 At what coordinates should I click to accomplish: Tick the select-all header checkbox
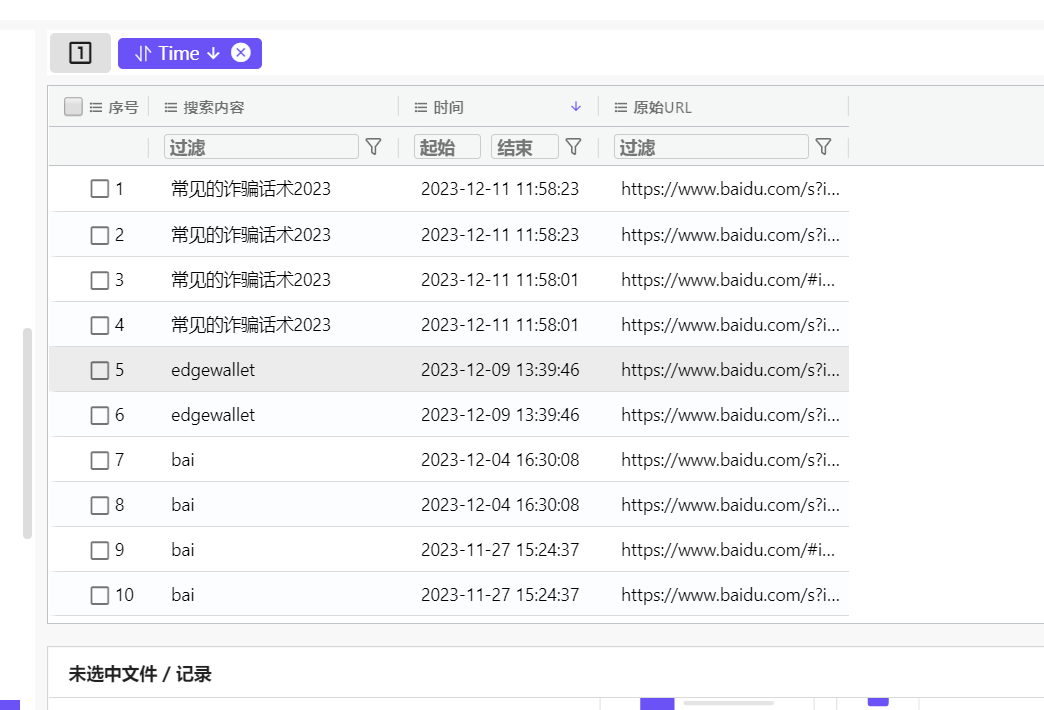tap(73, 107)
